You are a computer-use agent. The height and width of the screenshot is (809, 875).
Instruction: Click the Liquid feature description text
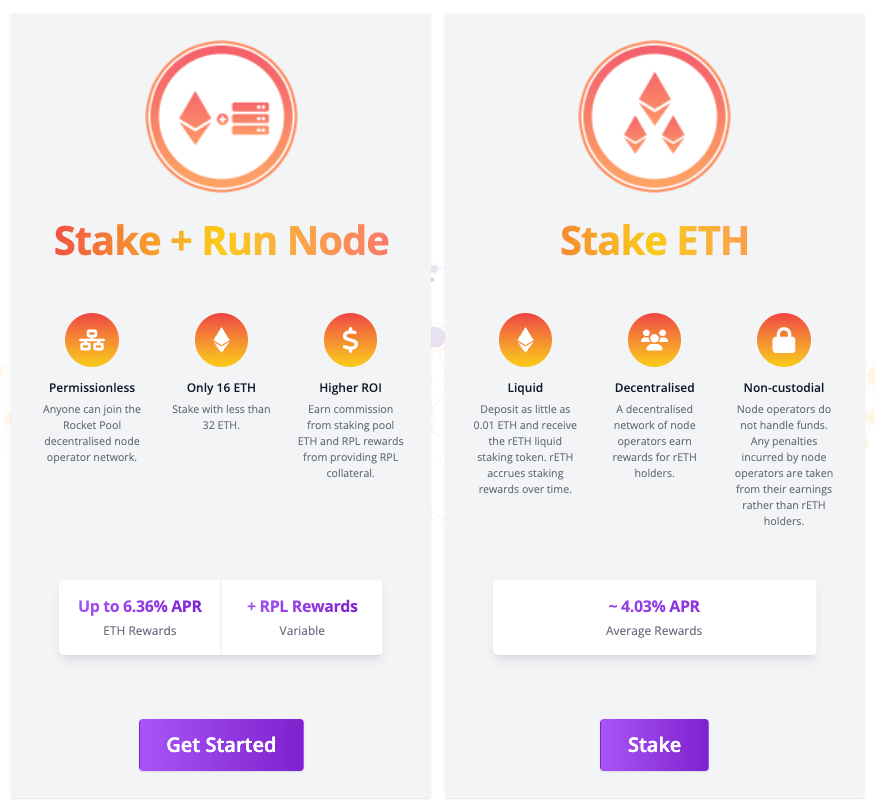(x=525, y=449)
